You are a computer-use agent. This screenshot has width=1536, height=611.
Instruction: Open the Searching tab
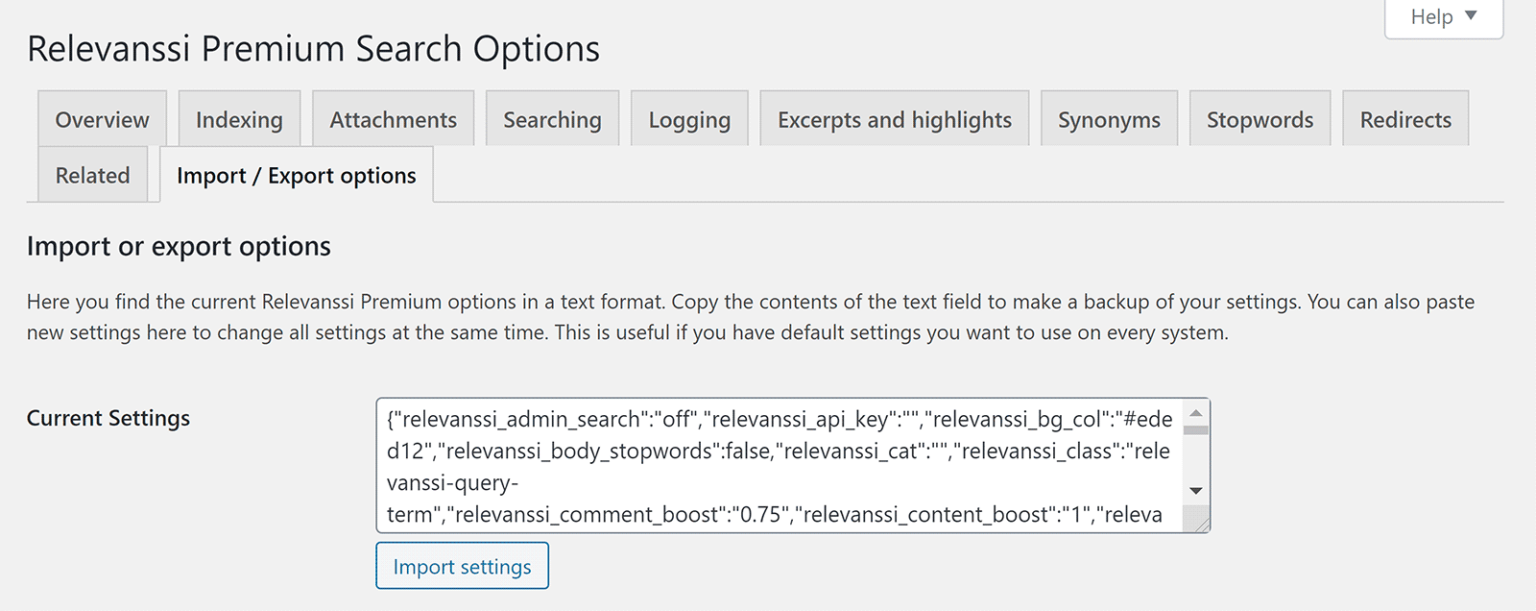552,118
